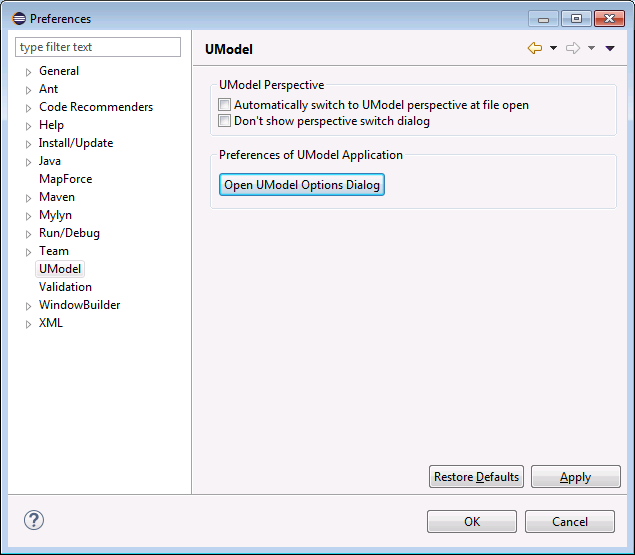Select Code Recommenders preferences page

[x=96, y=107]
